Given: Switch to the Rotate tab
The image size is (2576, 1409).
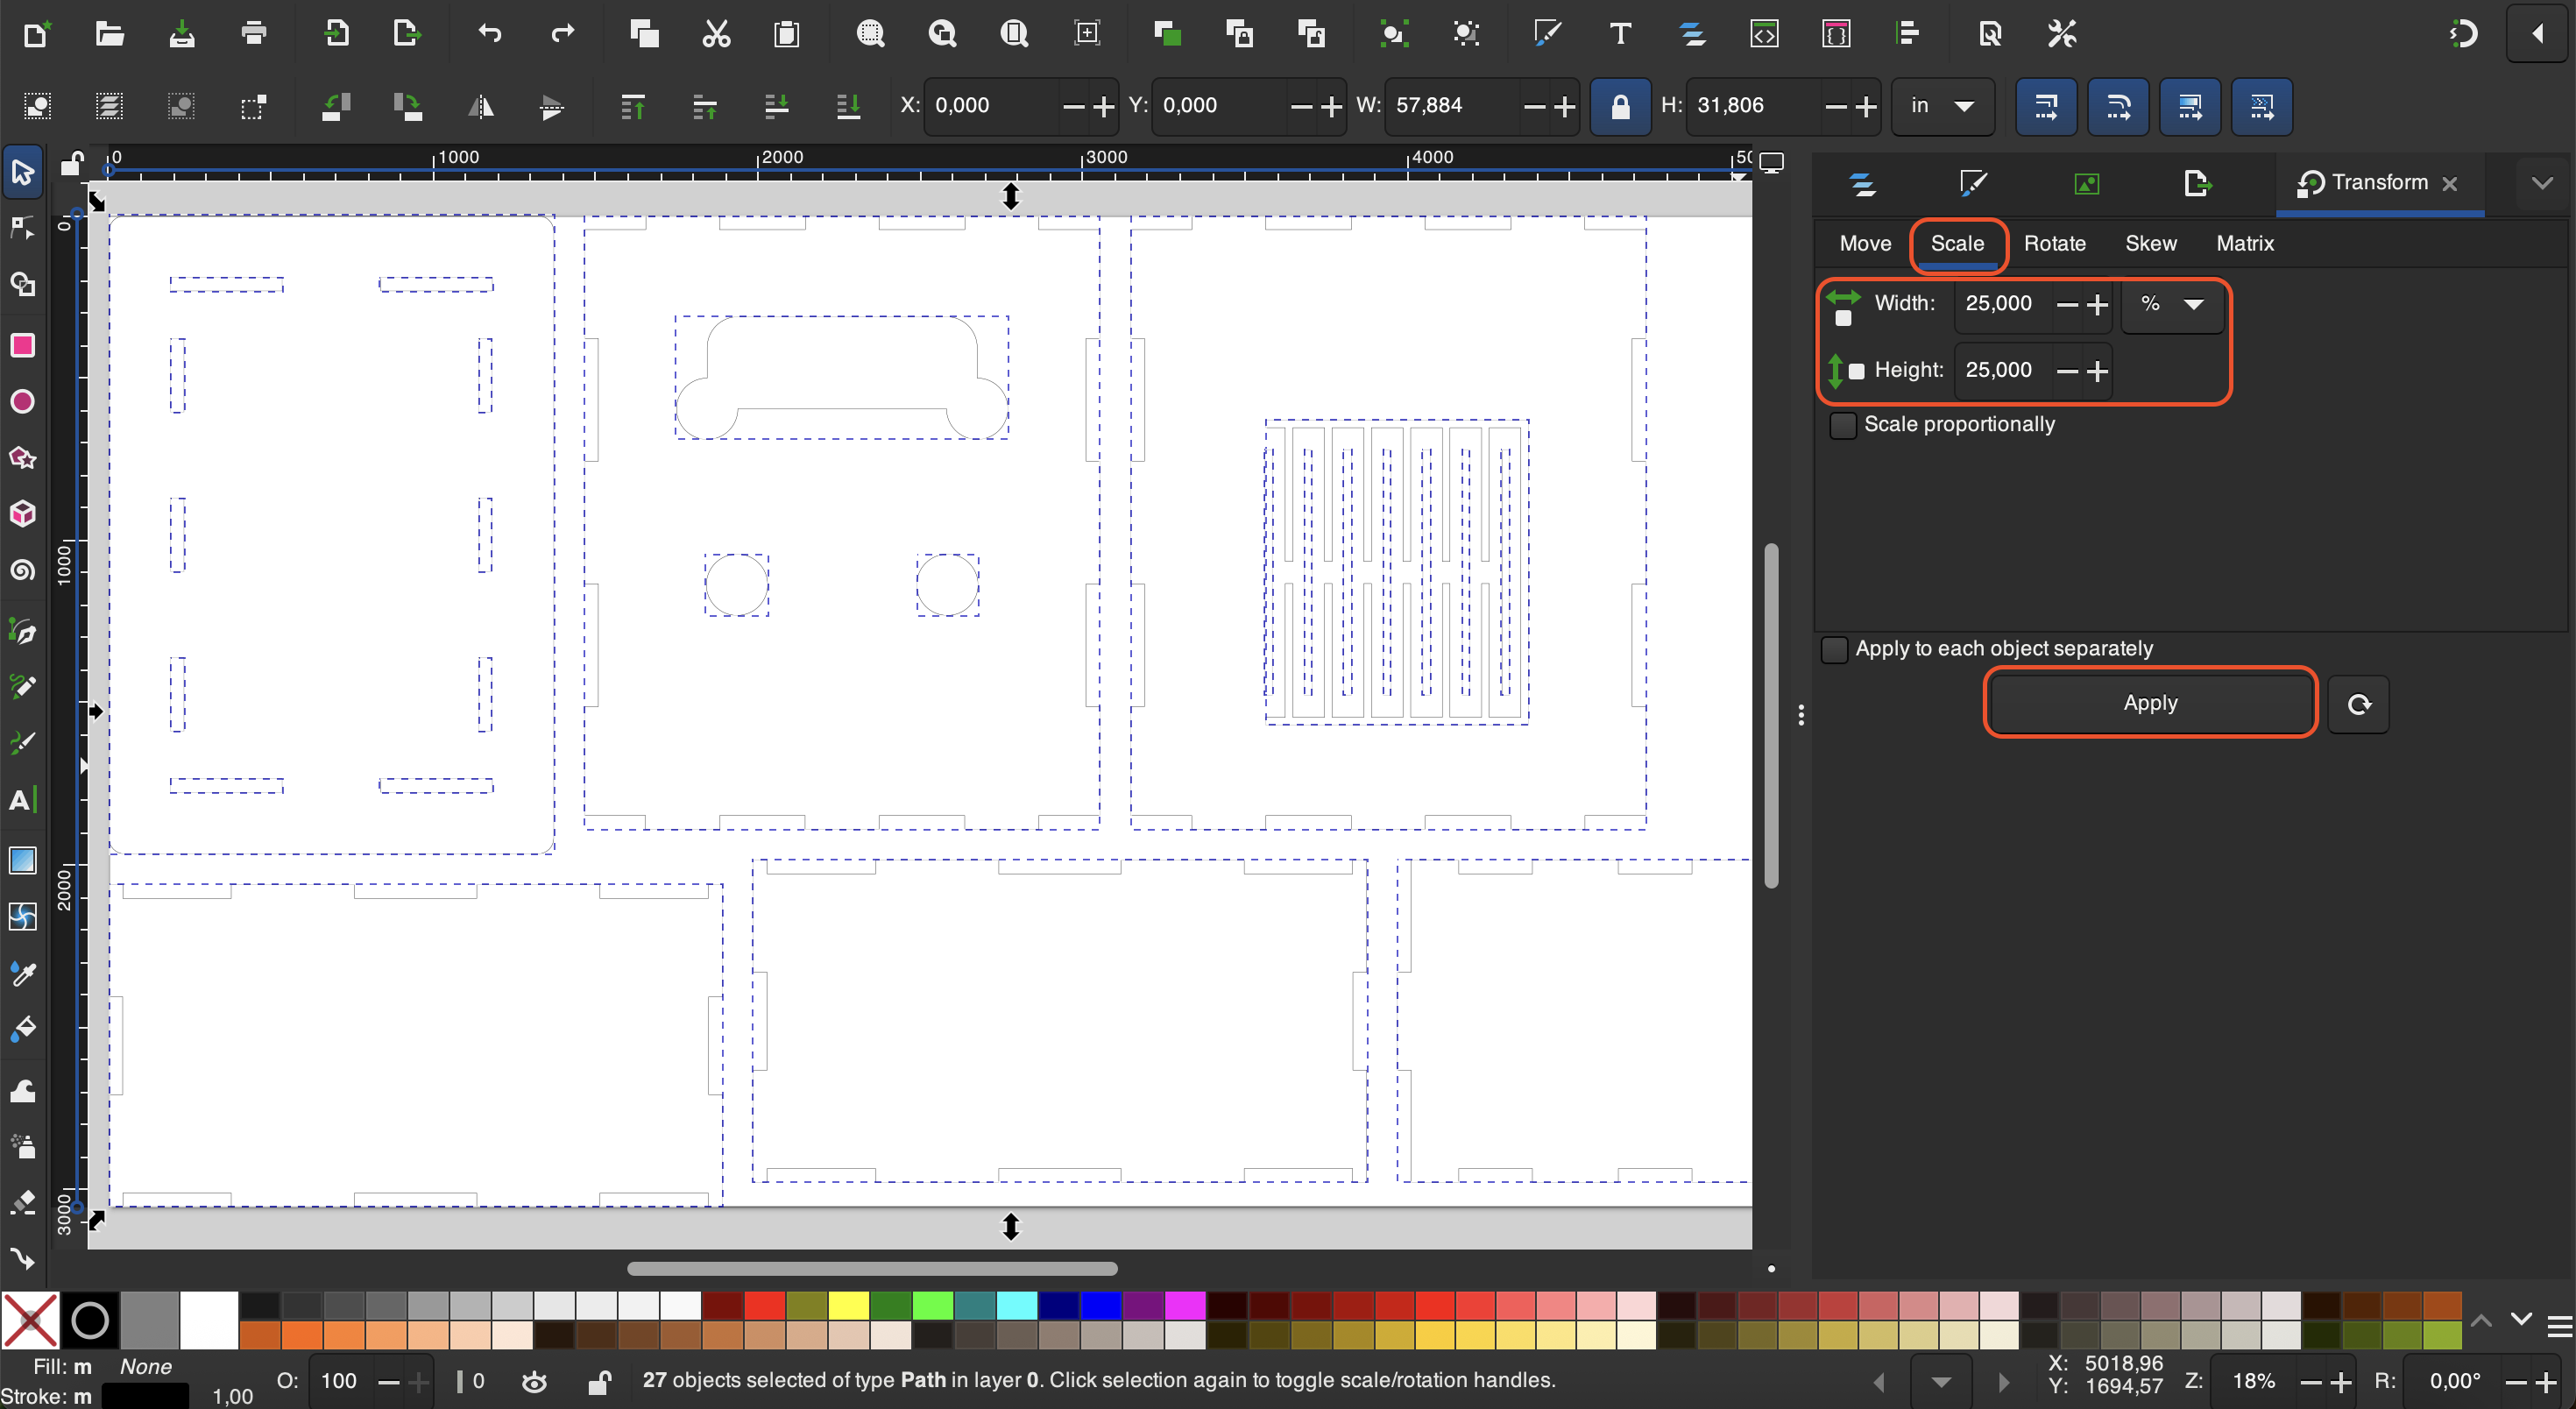Looking at the screenshot, I should (x=2054, y=243).
